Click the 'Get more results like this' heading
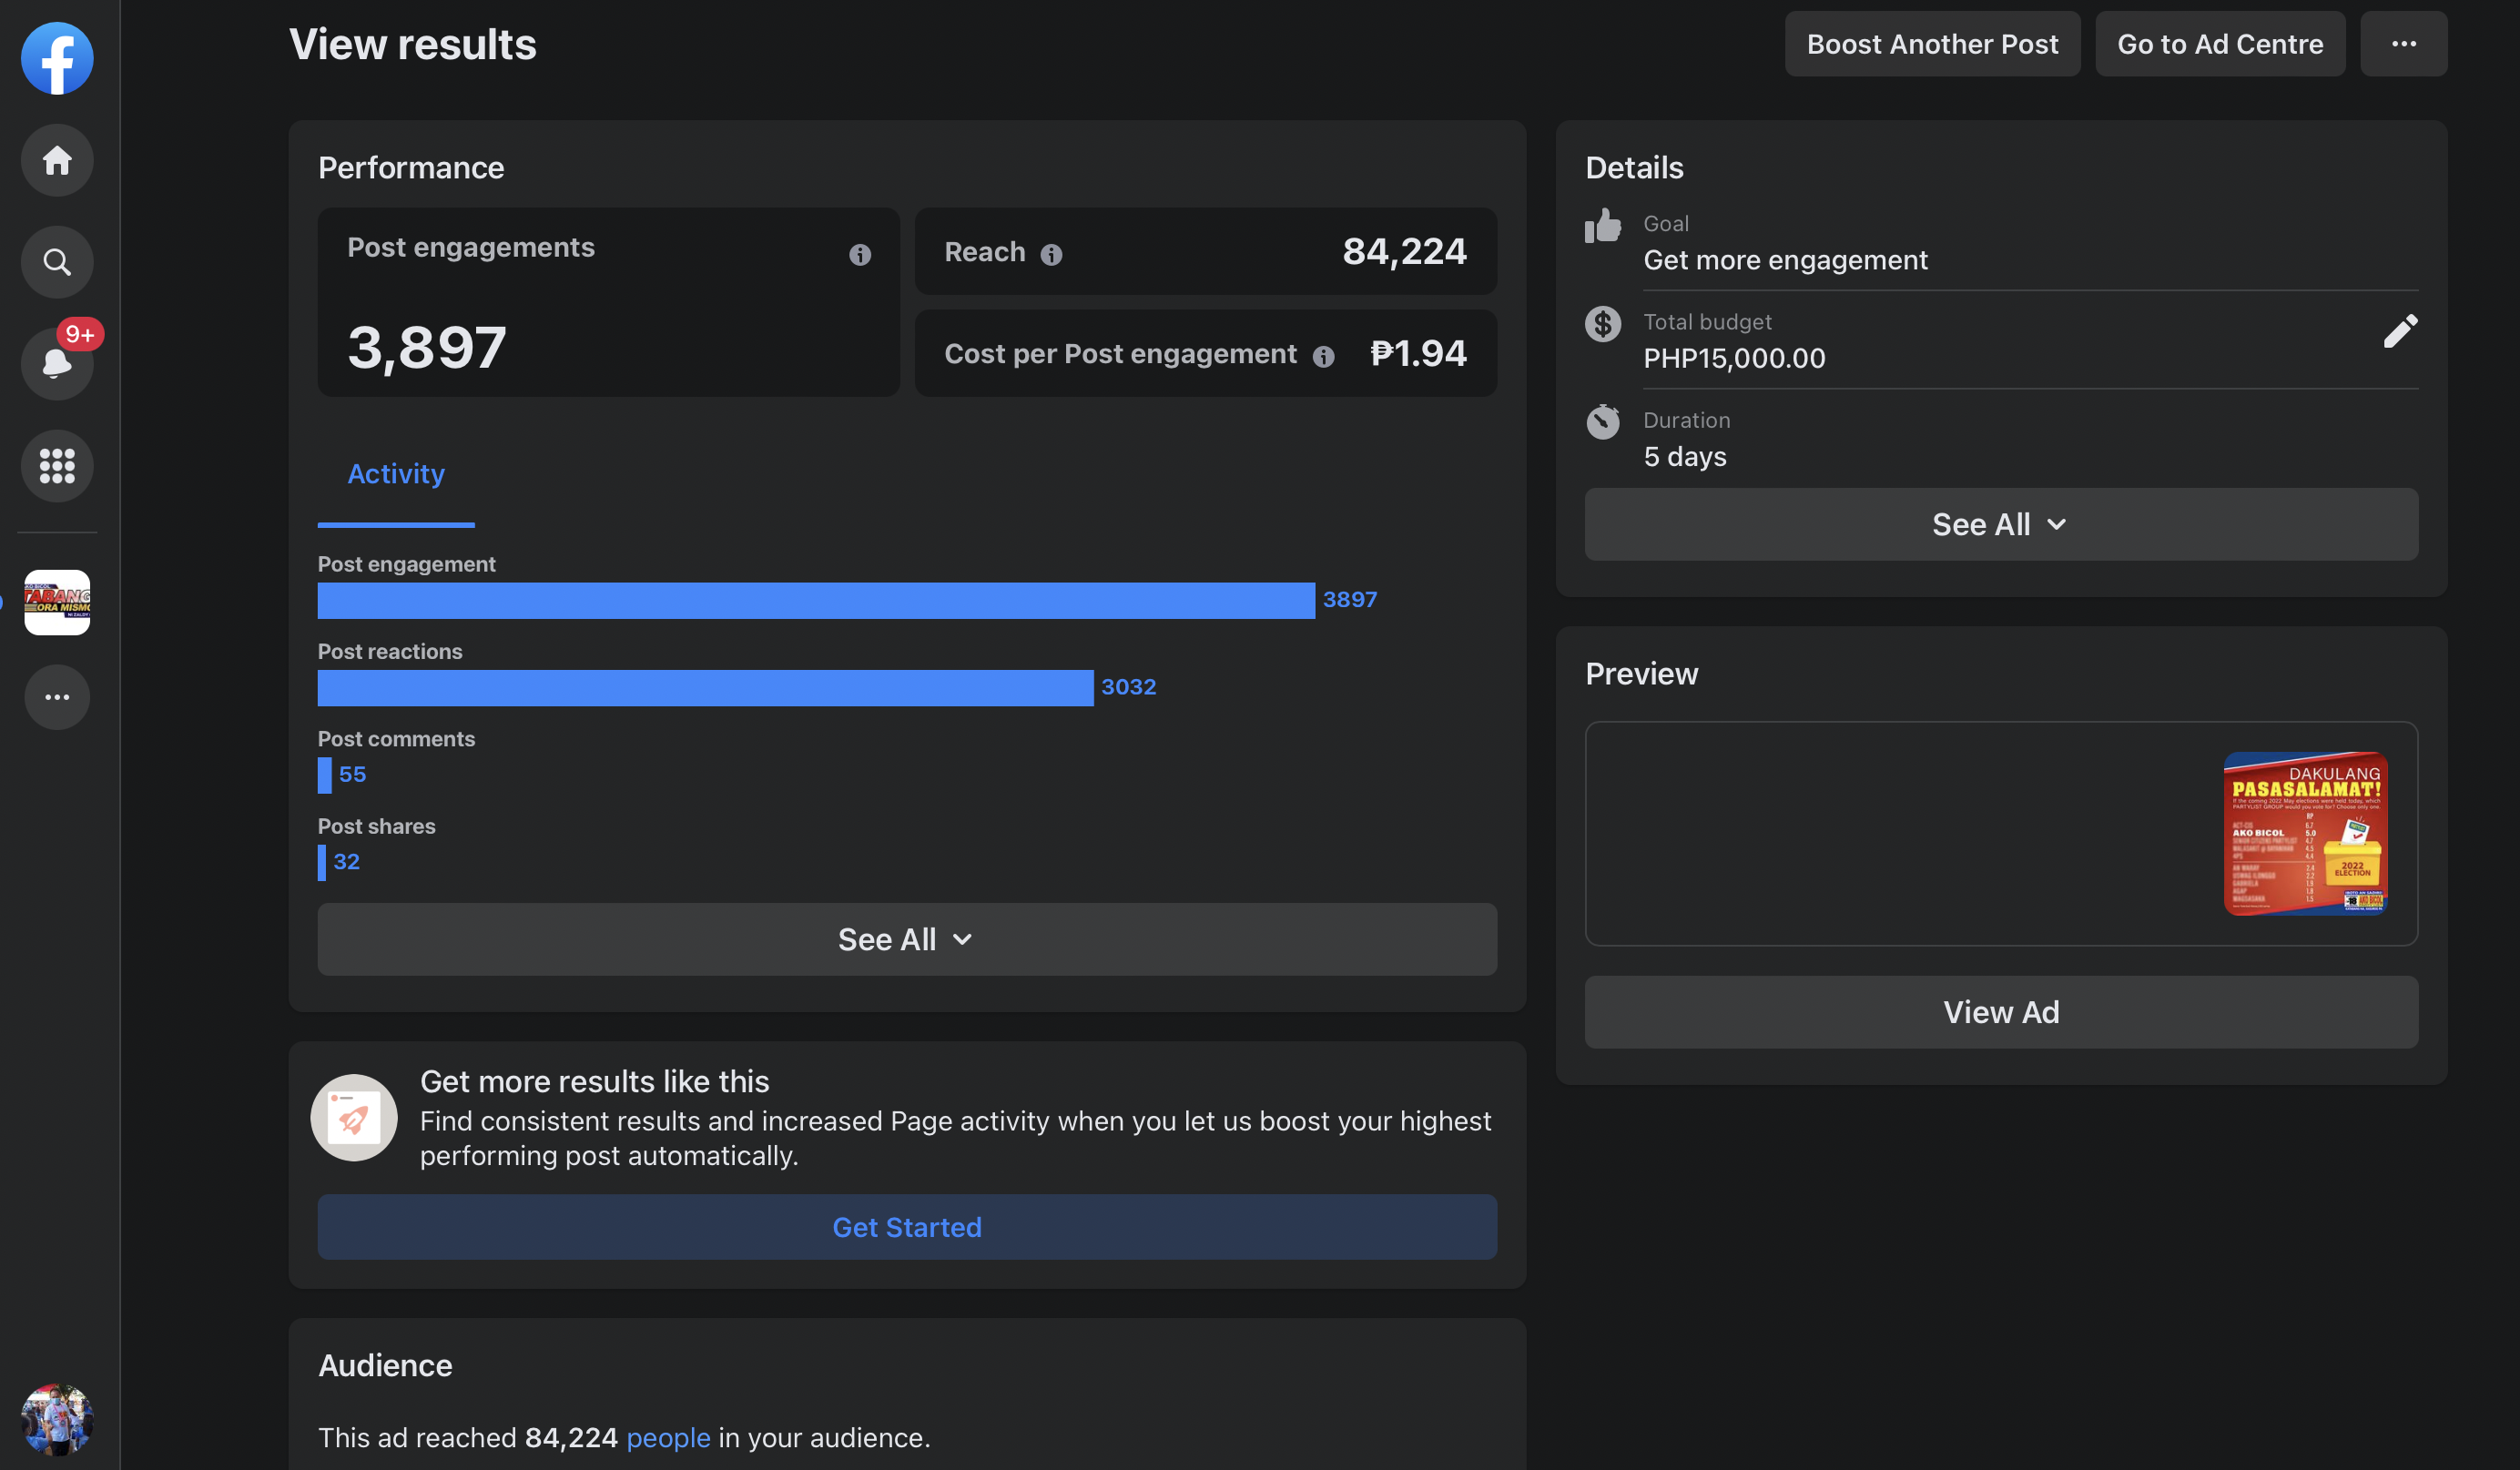Viewport: 2520px width, 1470px height. click(594, 1082)
